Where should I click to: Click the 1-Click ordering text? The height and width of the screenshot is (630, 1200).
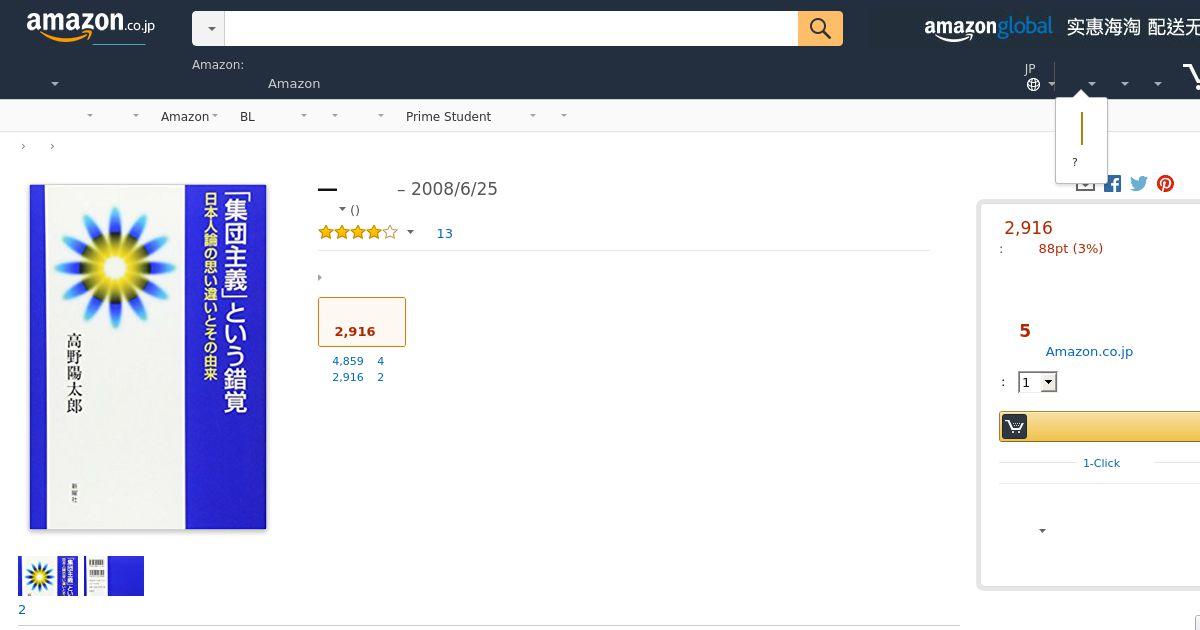pyautogui.click(x=1101, y=463)
